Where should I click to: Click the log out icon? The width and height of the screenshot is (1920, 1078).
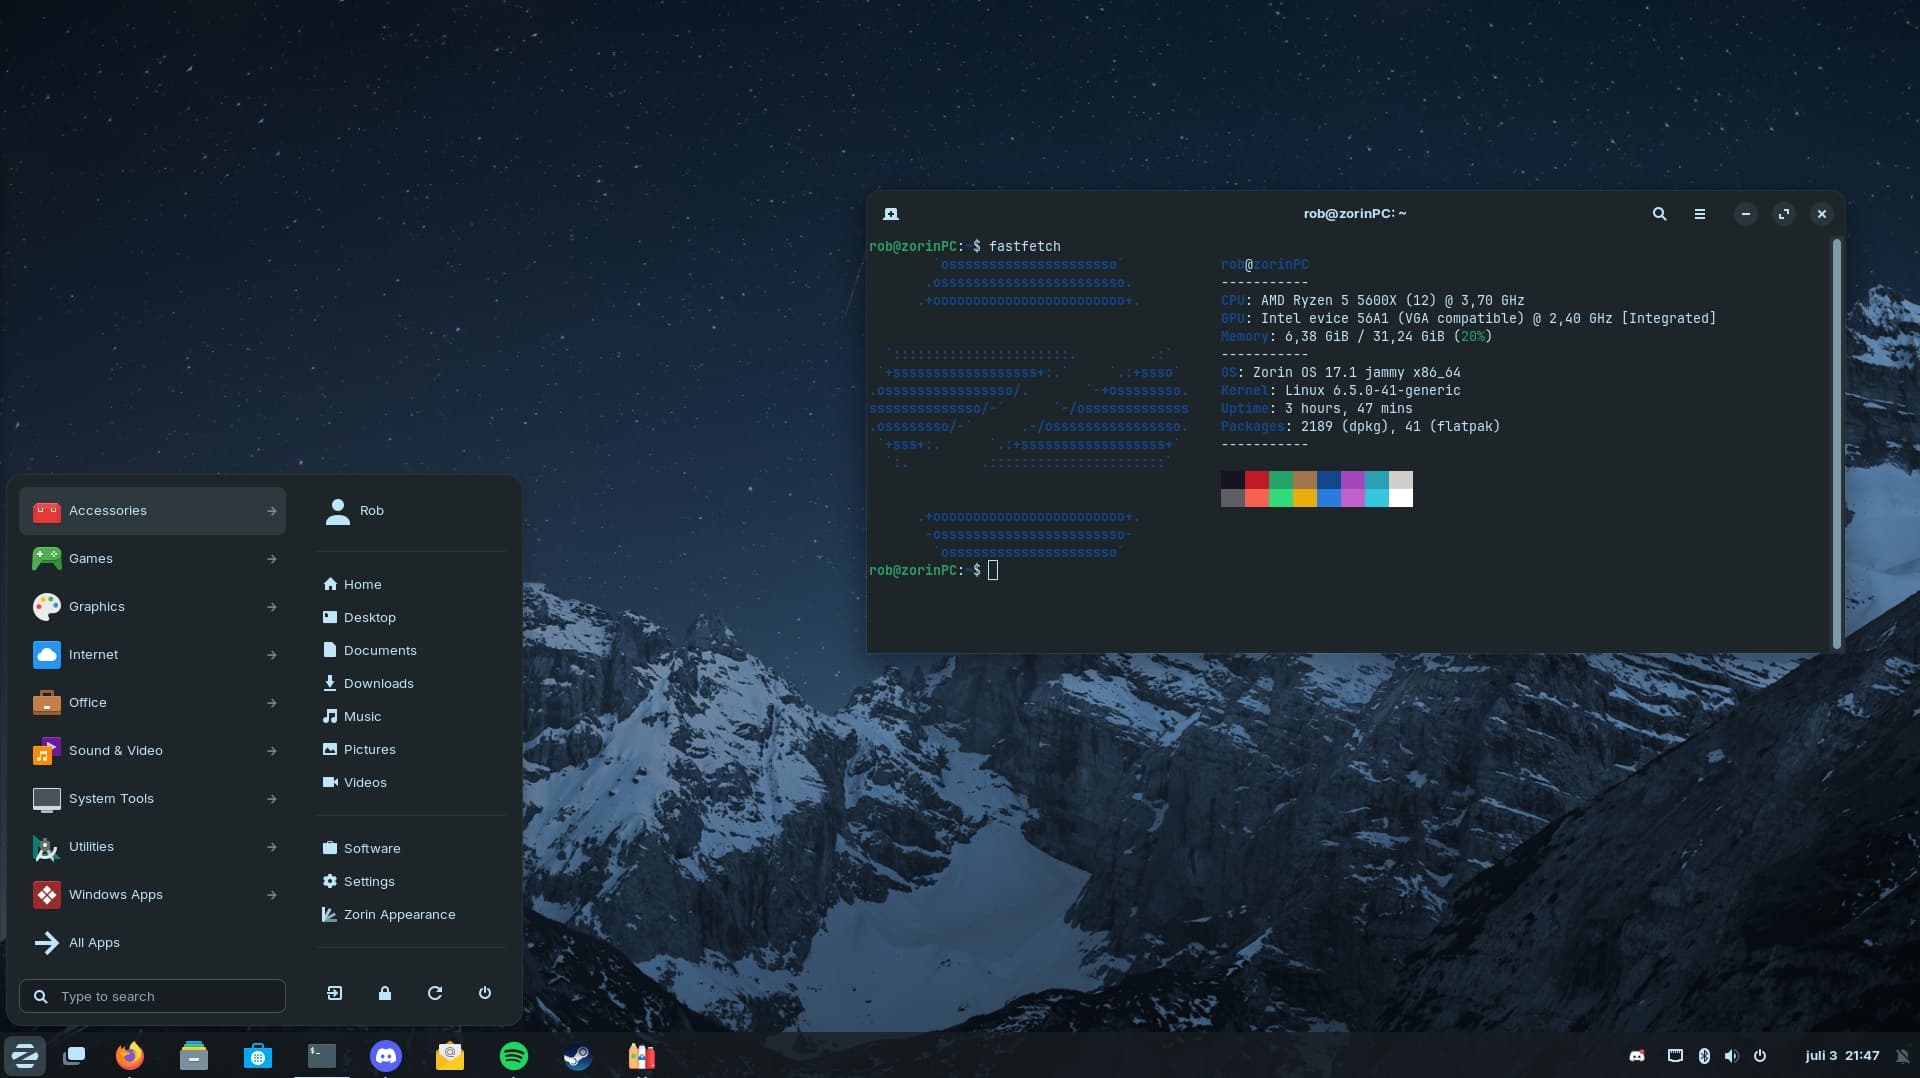click(335, 993)
